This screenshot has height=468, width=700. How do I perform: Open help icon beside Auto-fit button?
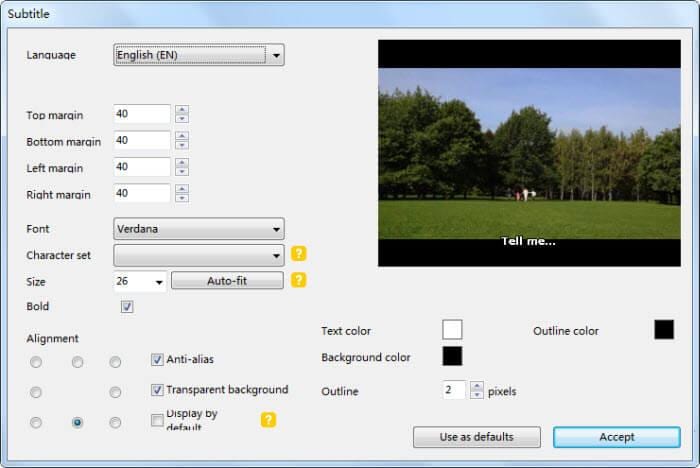(299, 280)
